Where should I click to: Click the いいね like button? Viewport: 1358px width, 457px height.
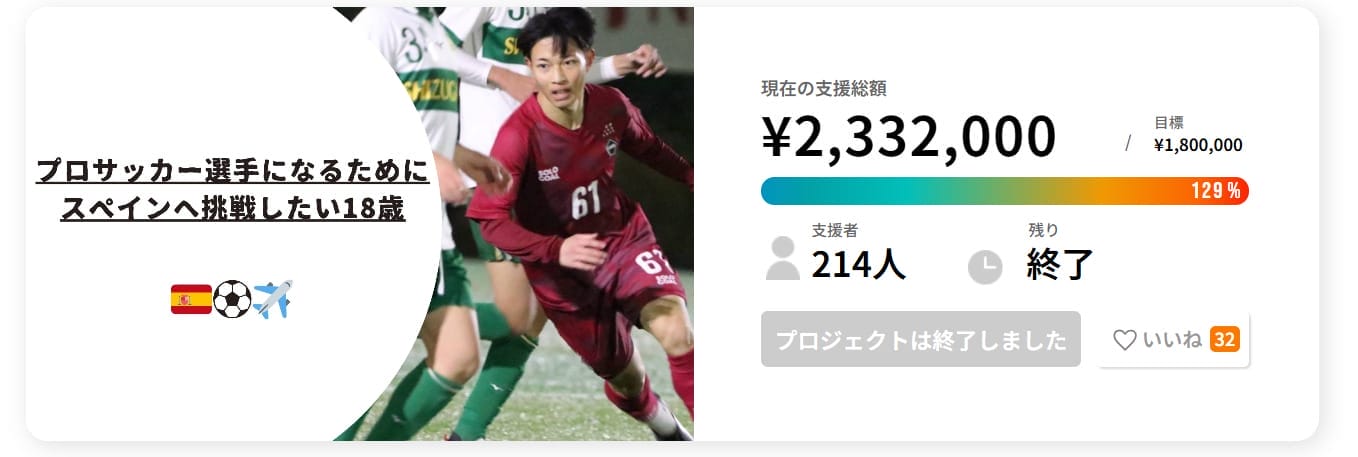pyautogui.click(x=1173, y=340)
